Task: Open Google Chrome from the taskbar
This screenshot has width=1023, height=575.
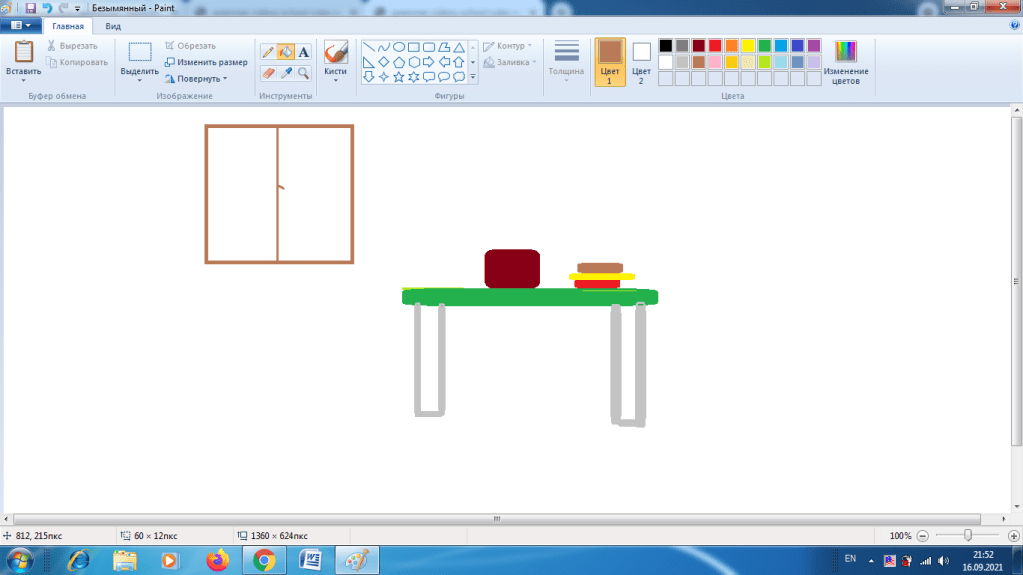Action: [264, 560]
